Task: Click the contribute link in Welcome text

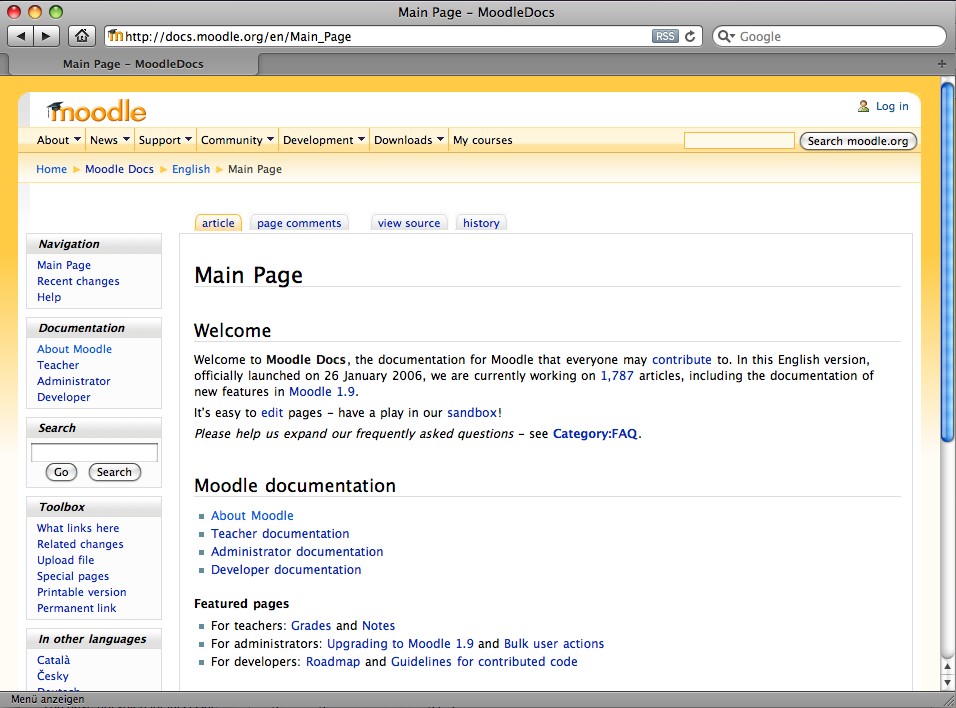Action: tap(682, 359)
